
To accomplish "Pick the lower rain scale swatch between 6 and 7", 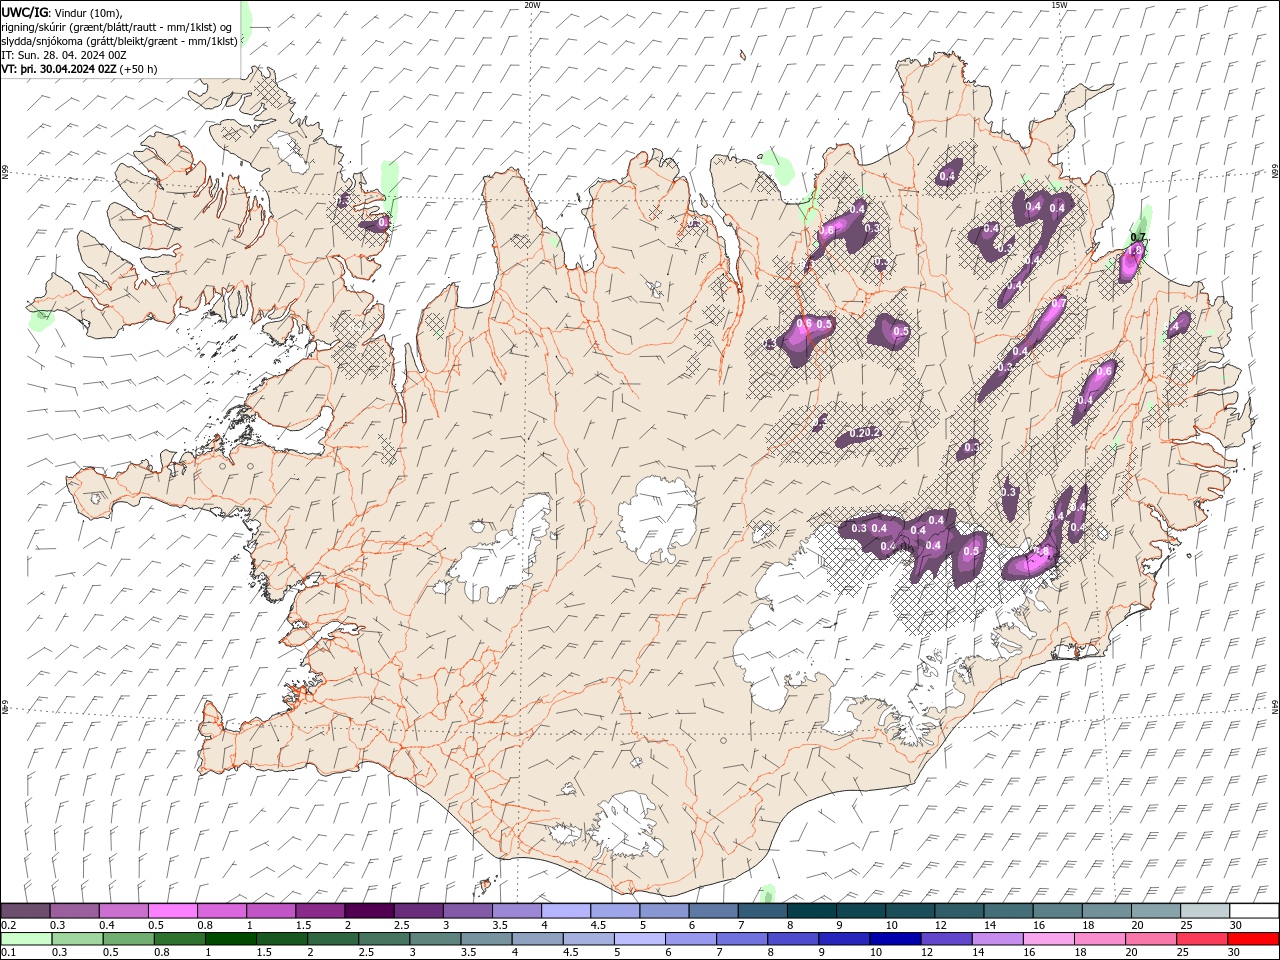I will (690, 939).
